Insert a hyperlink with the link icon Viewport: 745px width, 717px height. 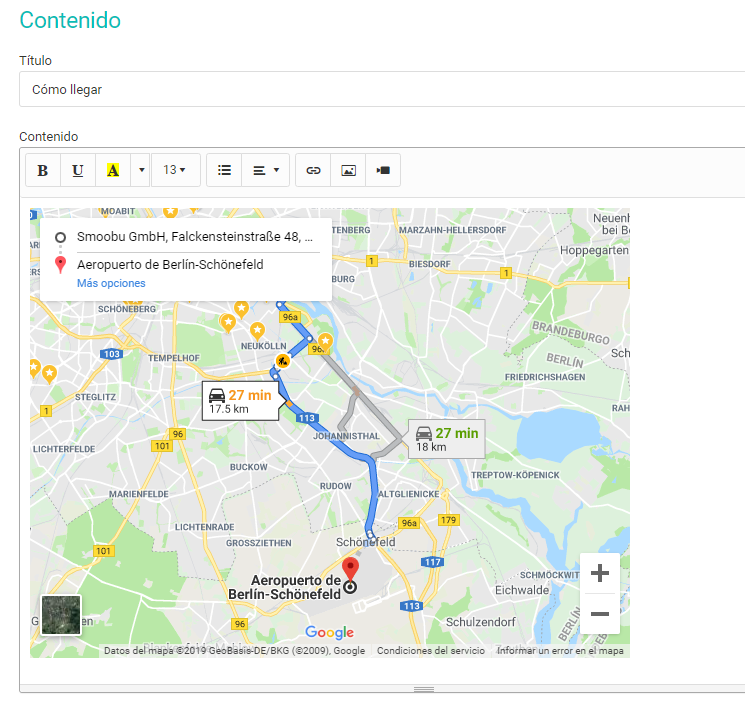[x=313, y=170]
